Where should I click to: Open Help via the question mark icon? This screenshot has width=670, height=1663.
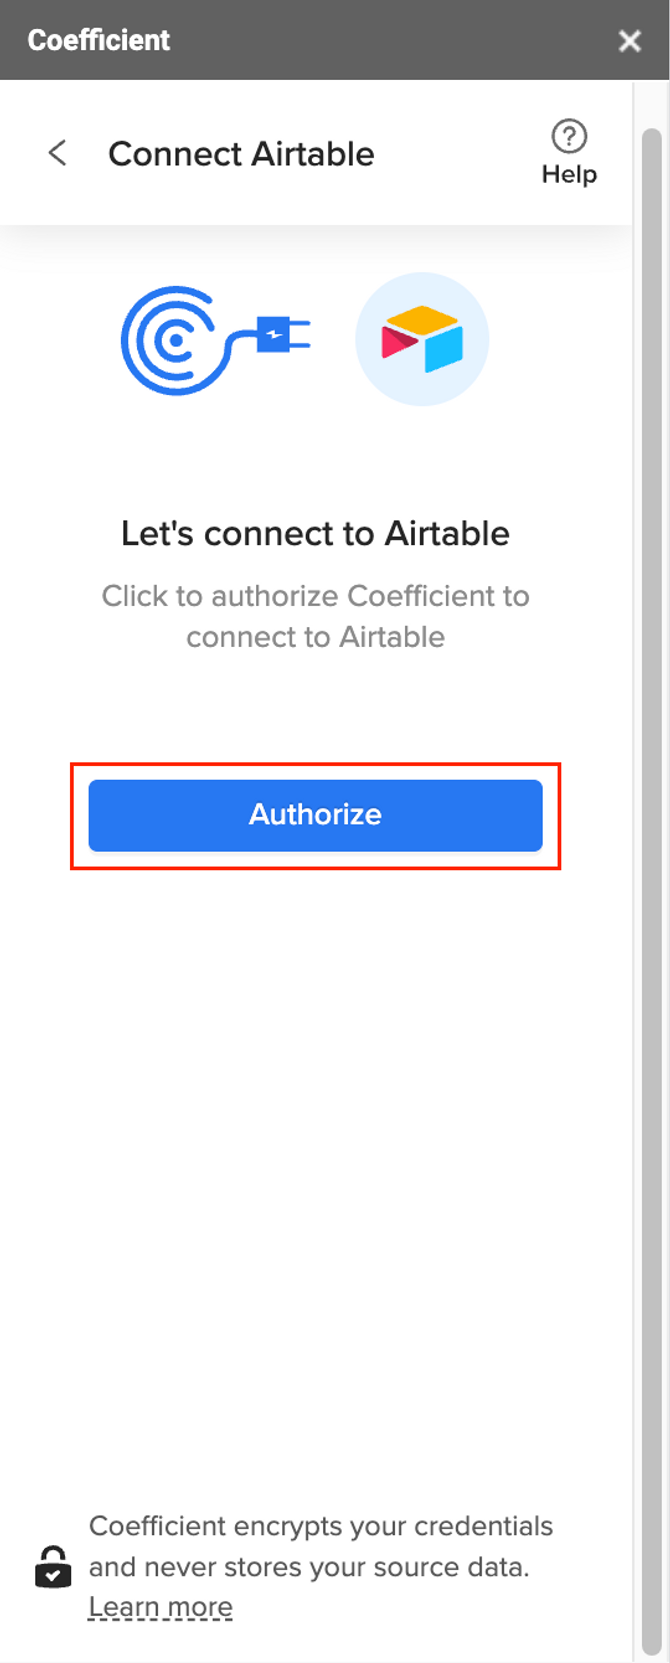point(569,136)
